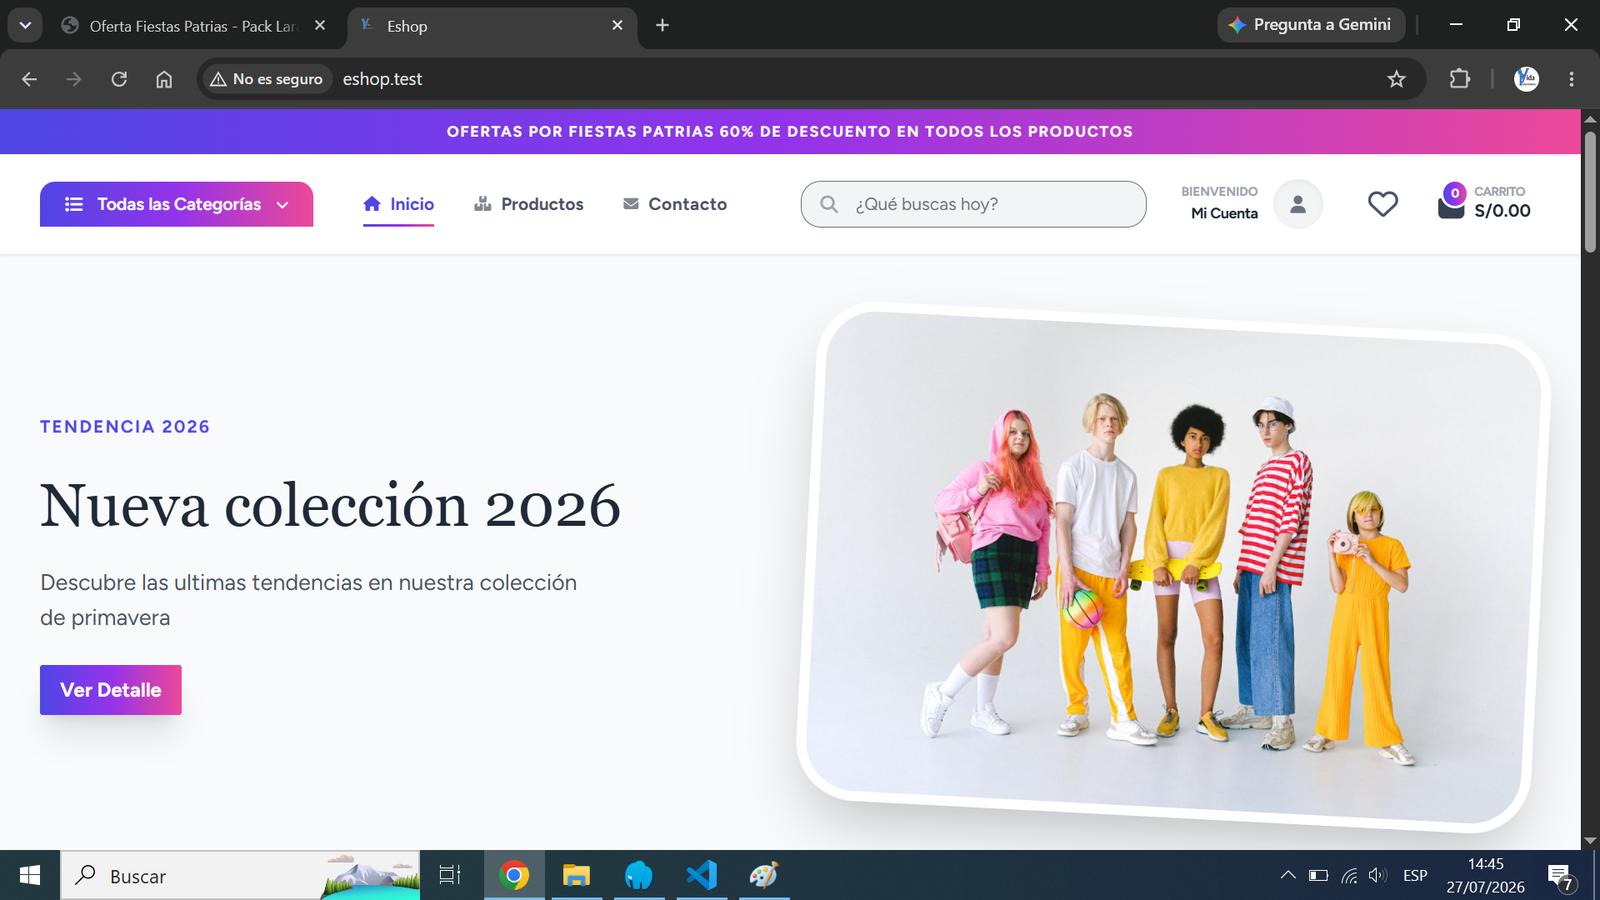The width and height of the screenshot is (1600, 900).
Task: Click the Windows taskbar Buscar search box
Action: tap(240, 875)
